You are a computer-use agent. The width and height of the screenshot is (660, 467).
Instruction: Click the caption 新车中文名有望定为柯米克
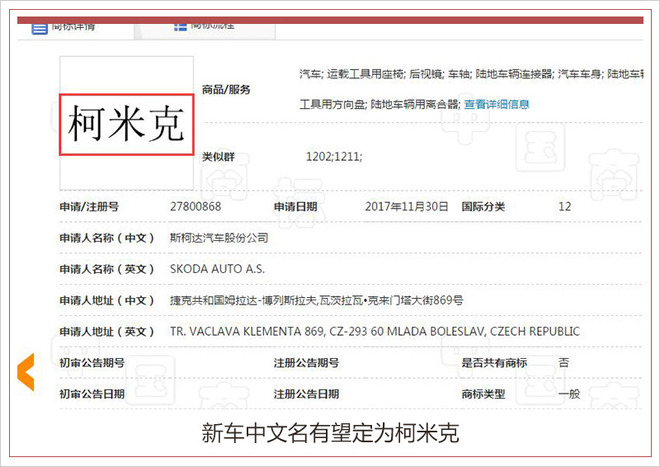[x=330, y=433]
